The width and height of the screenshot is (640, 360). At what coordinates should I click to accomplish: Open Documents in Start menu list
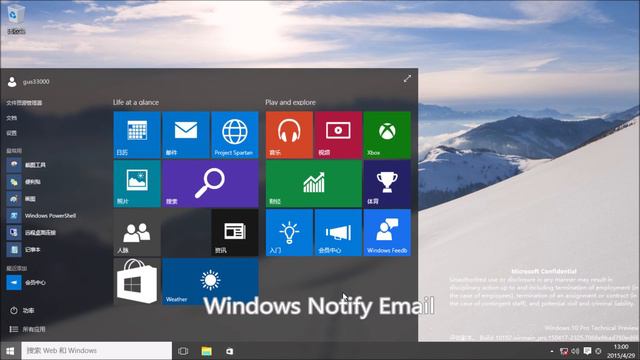pos(11,118)
